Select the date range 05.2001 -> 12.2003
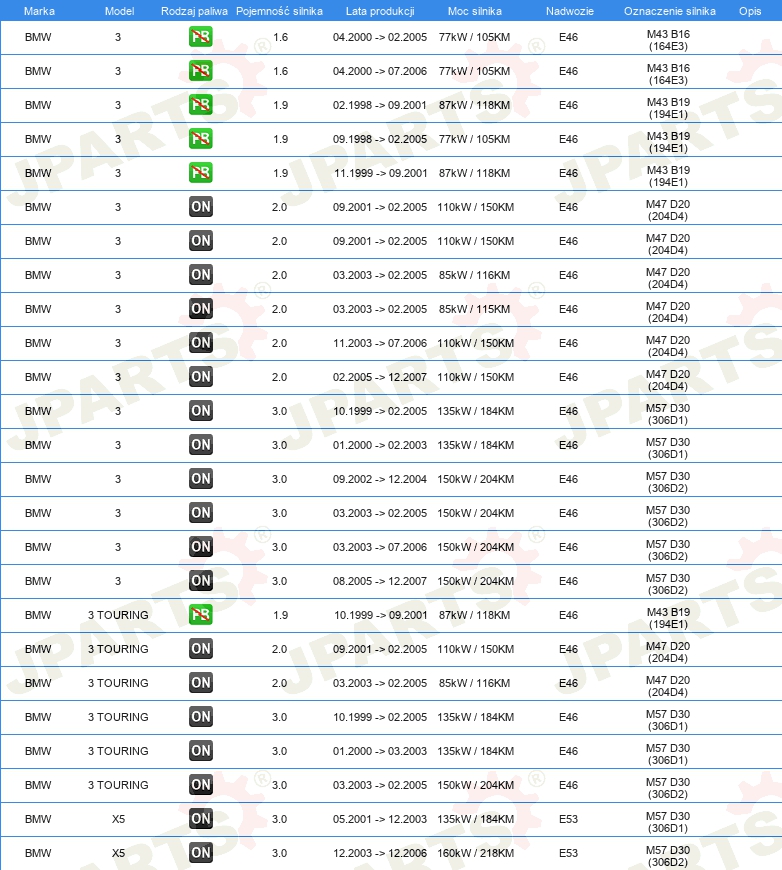This screenshot has height=870, width=782. pos(380,819)
